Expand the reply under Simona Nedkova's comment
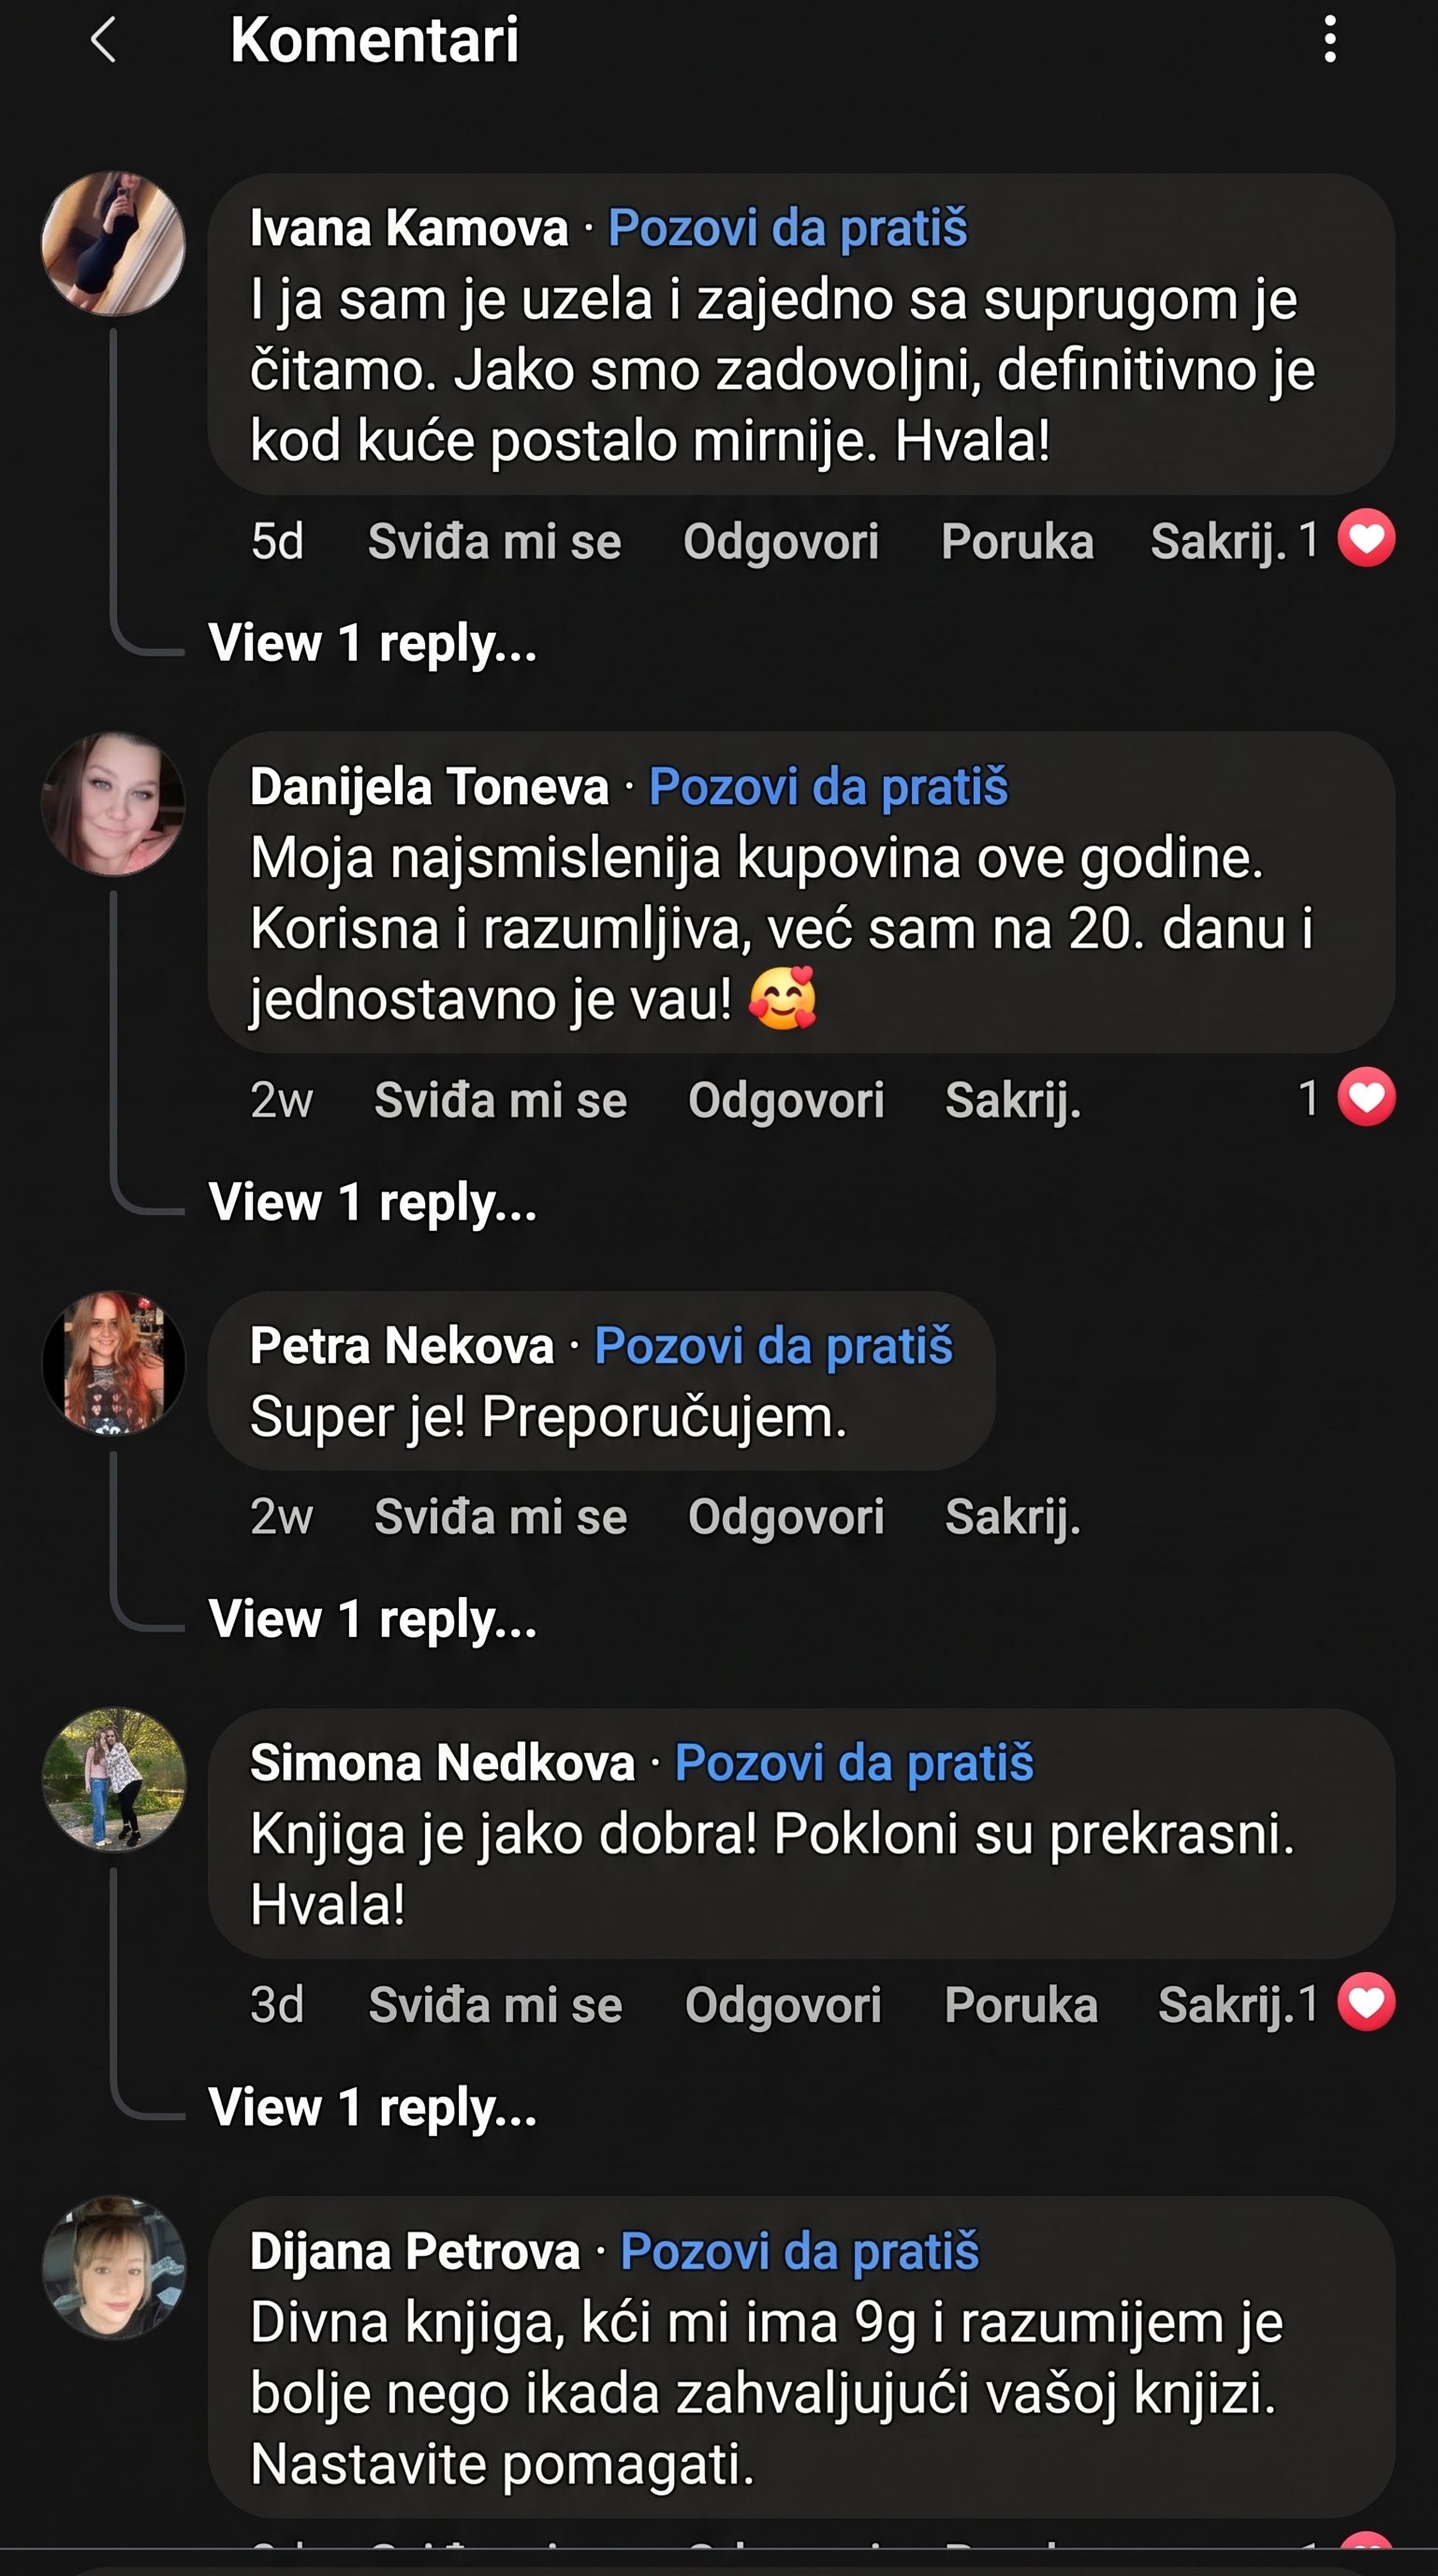The height and width of the screenshot is (2576, 1438). coord(373,2107)
